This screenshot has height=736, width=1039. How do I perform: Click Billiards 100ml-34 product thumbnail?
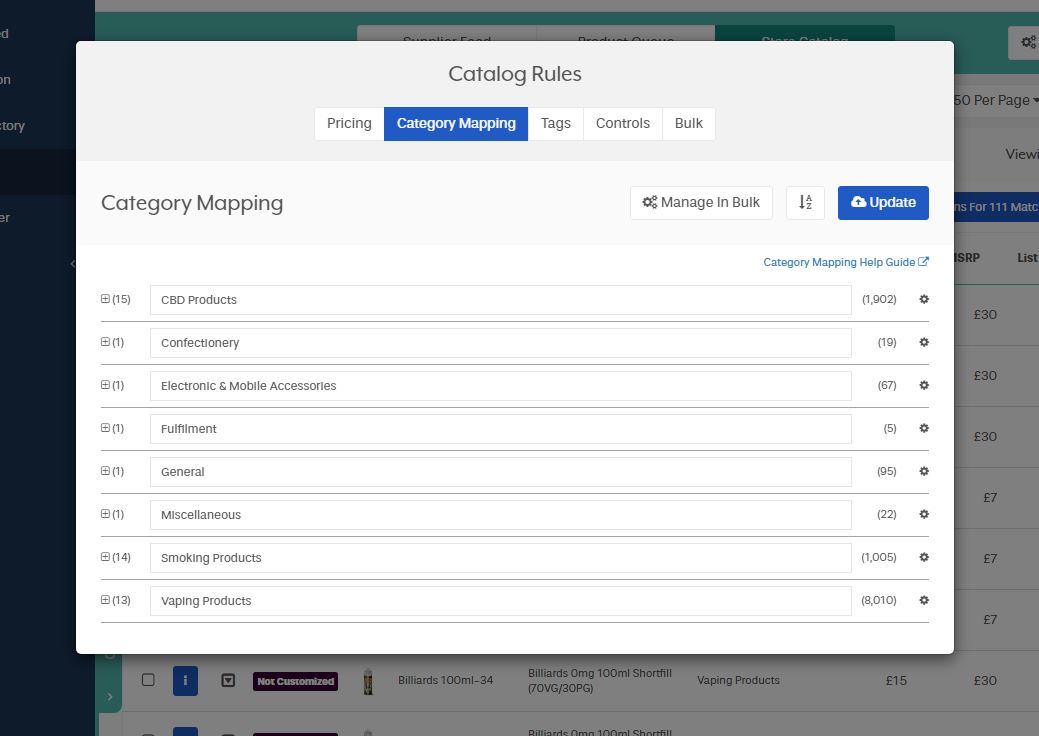(x=368, y=681)
